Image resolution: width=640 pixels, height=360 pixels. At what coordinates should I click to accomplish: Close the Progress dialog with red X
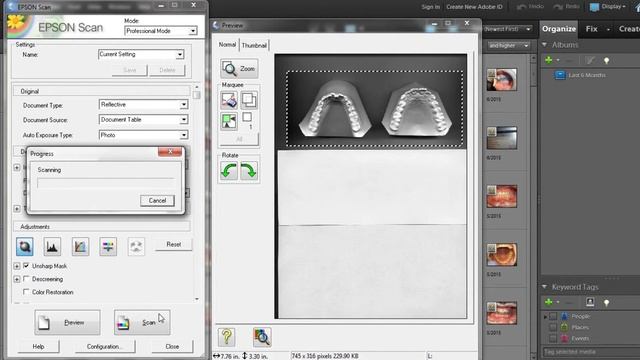[170, 151]
